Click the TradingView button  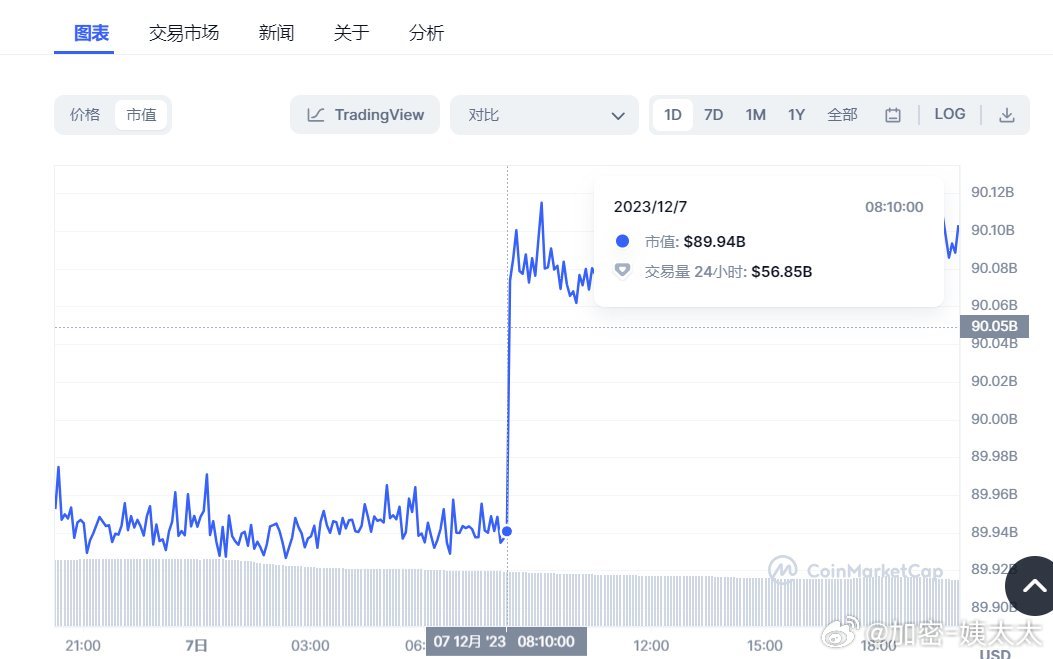(x=365, y=115)
